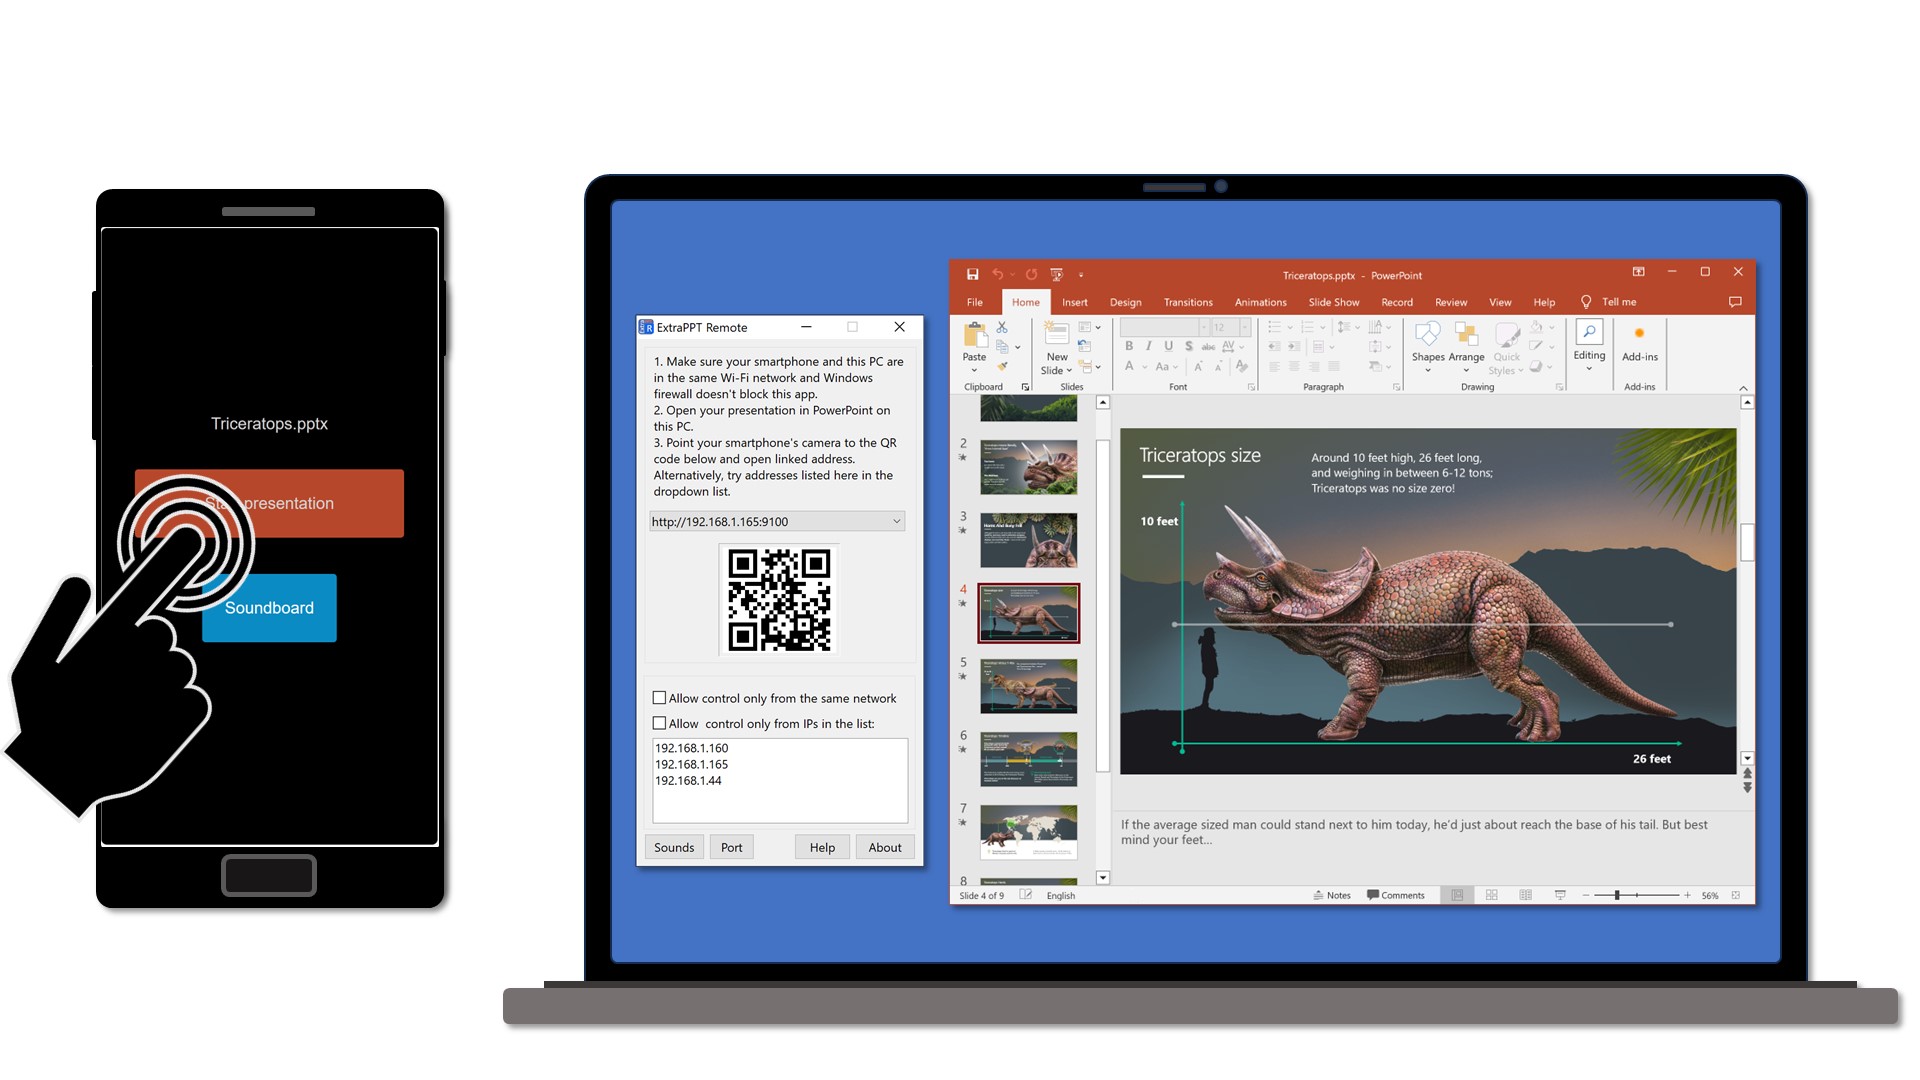Click the Sounds button in ExtraPPT Remote
This screenshot has width=1920, height=1080.
[674, 847]
